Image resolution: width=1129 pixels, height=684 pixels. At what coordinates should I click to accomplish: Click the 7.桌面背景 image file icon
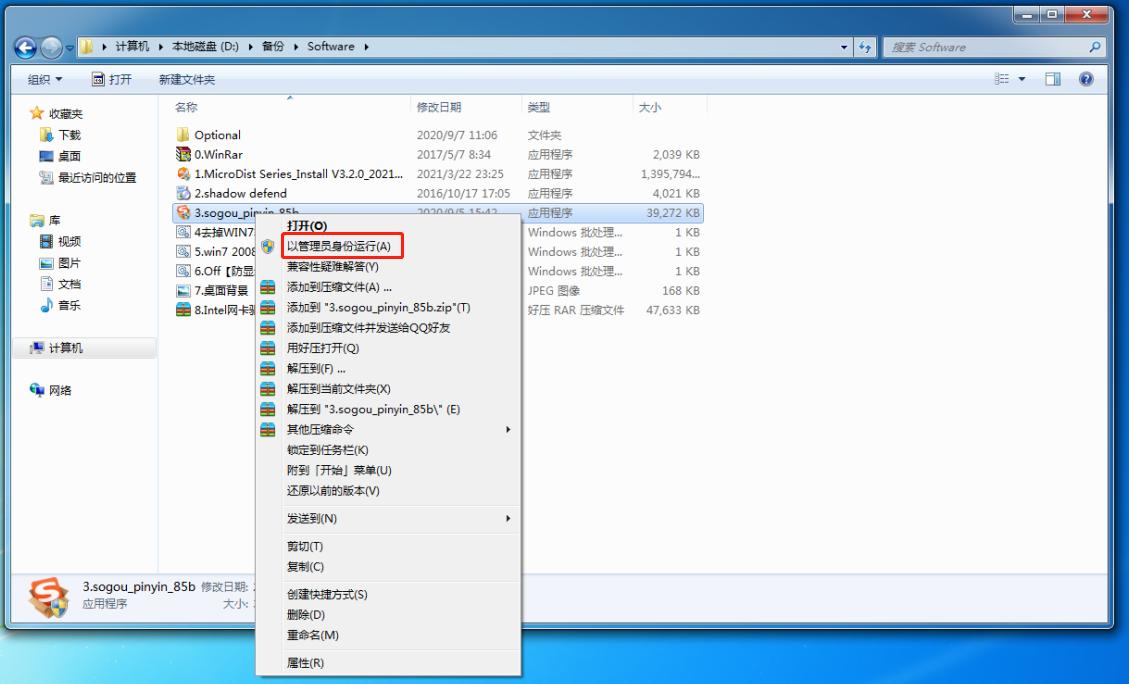coord(183,291)
